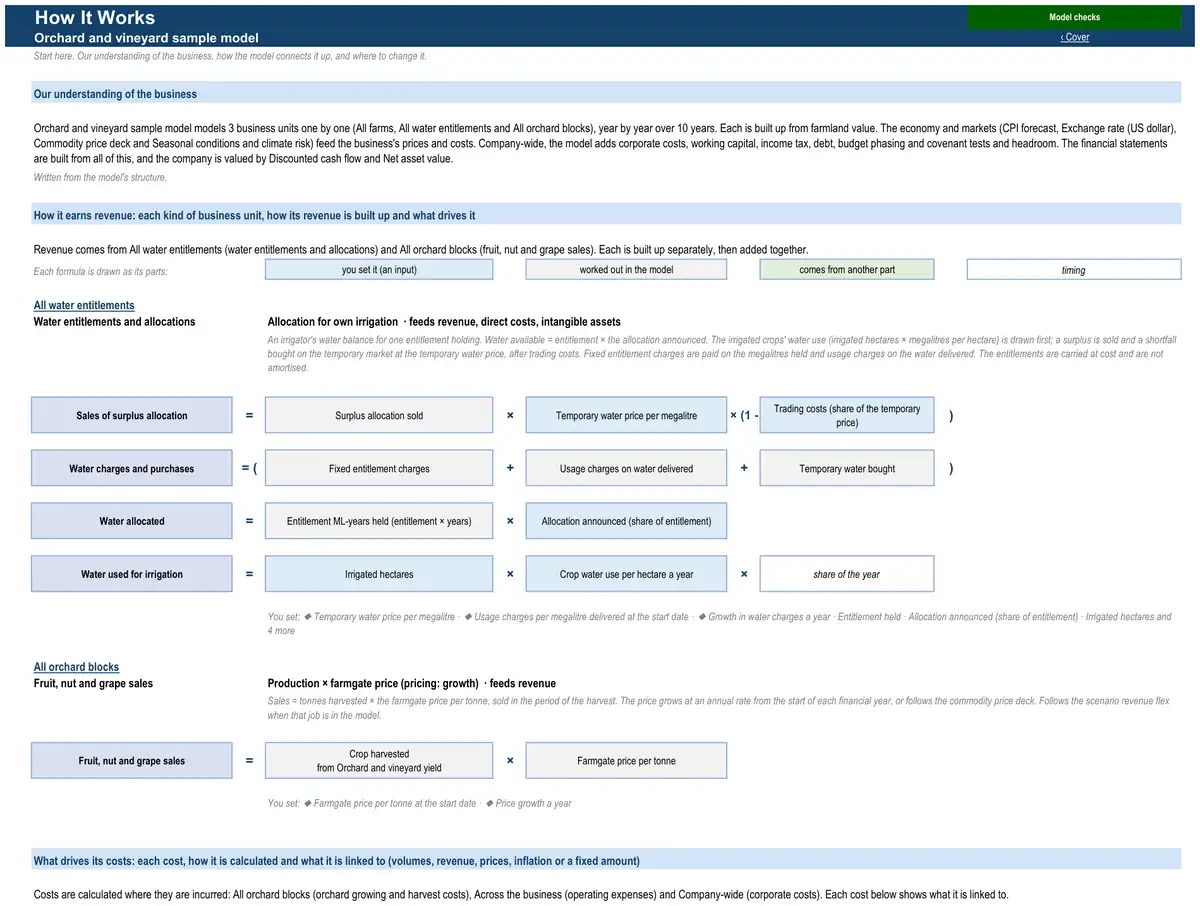Image resolution: width=1200 pixels, height=906 pixels.
Task: Select the Trading costs share box
Action: pyautogui.click(x=847, y=415)
